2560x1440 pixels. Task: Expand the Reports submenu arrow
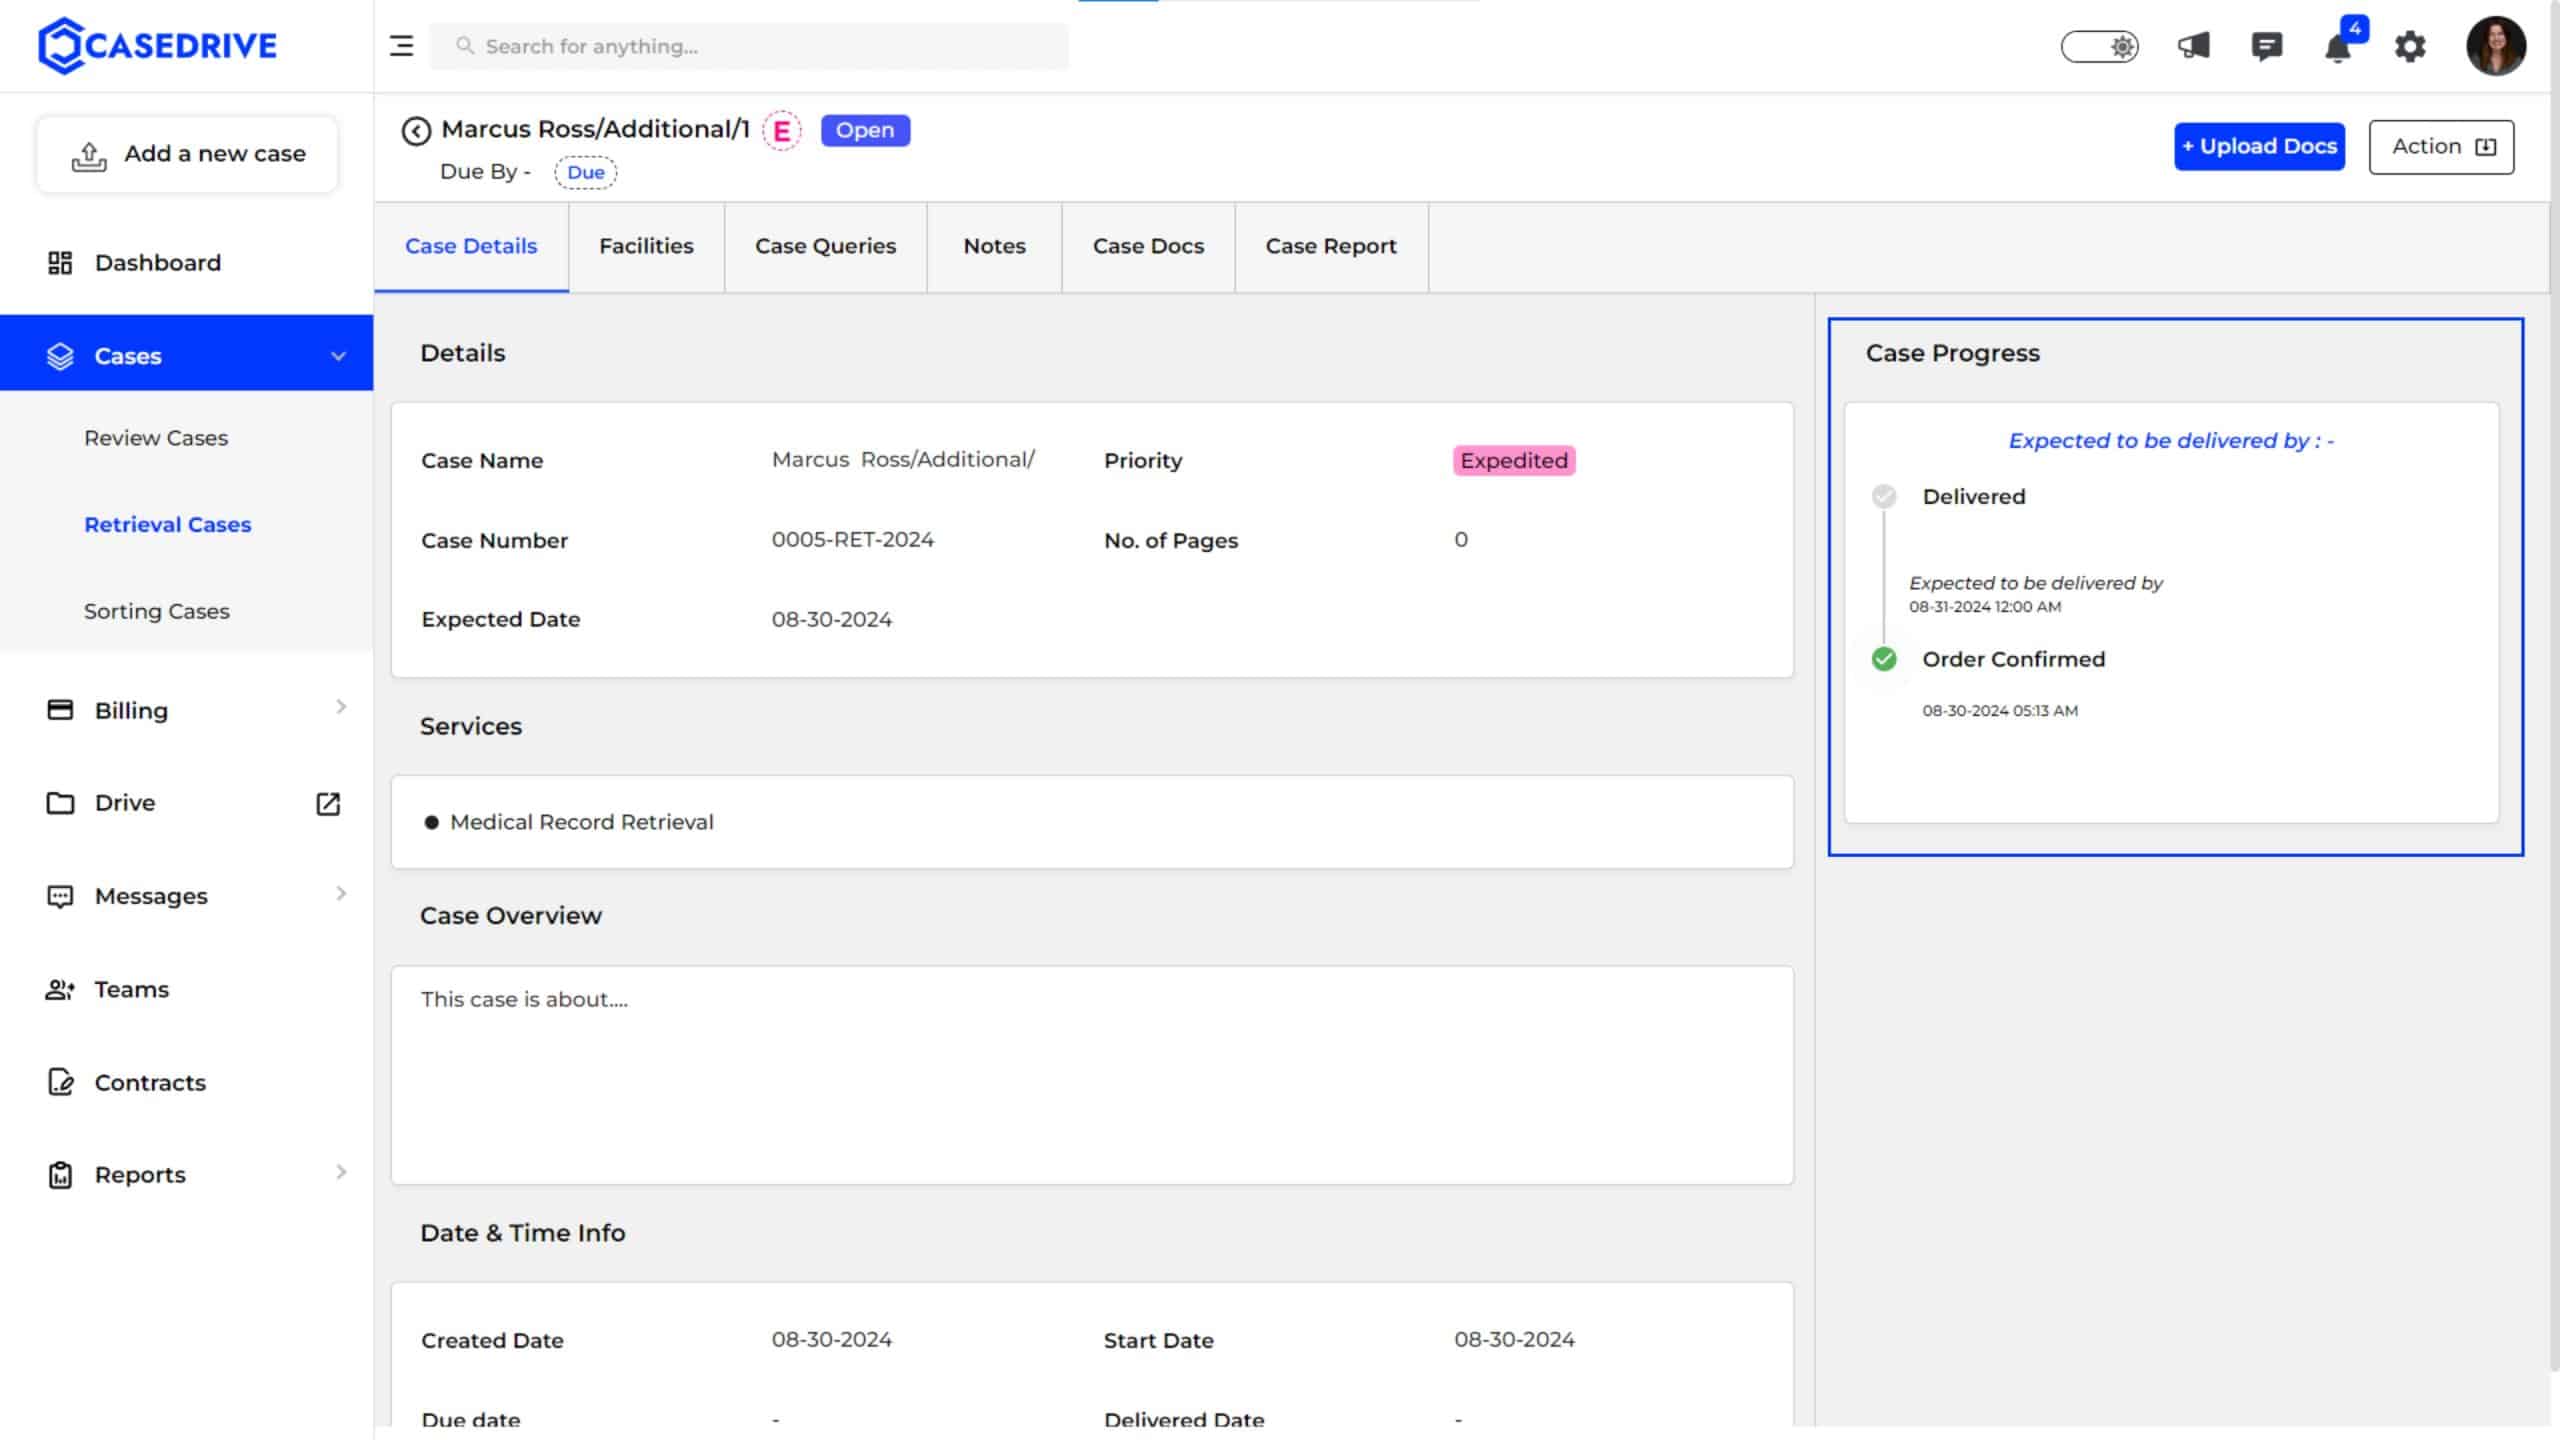pyautogui.click(x=341, y=1171)
